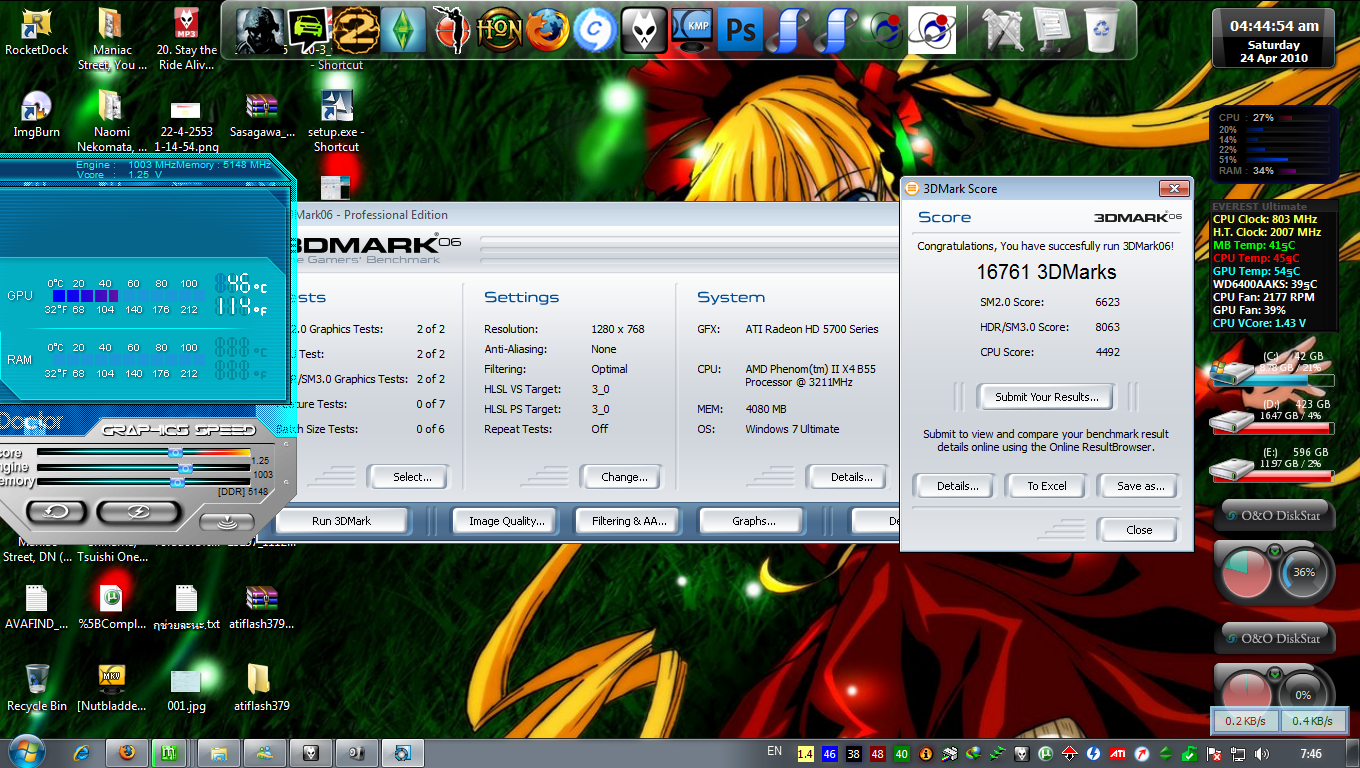1360x768 pixels.
Task: Click the taskbar clock showing 7:46
Action: click(1311, 753)
